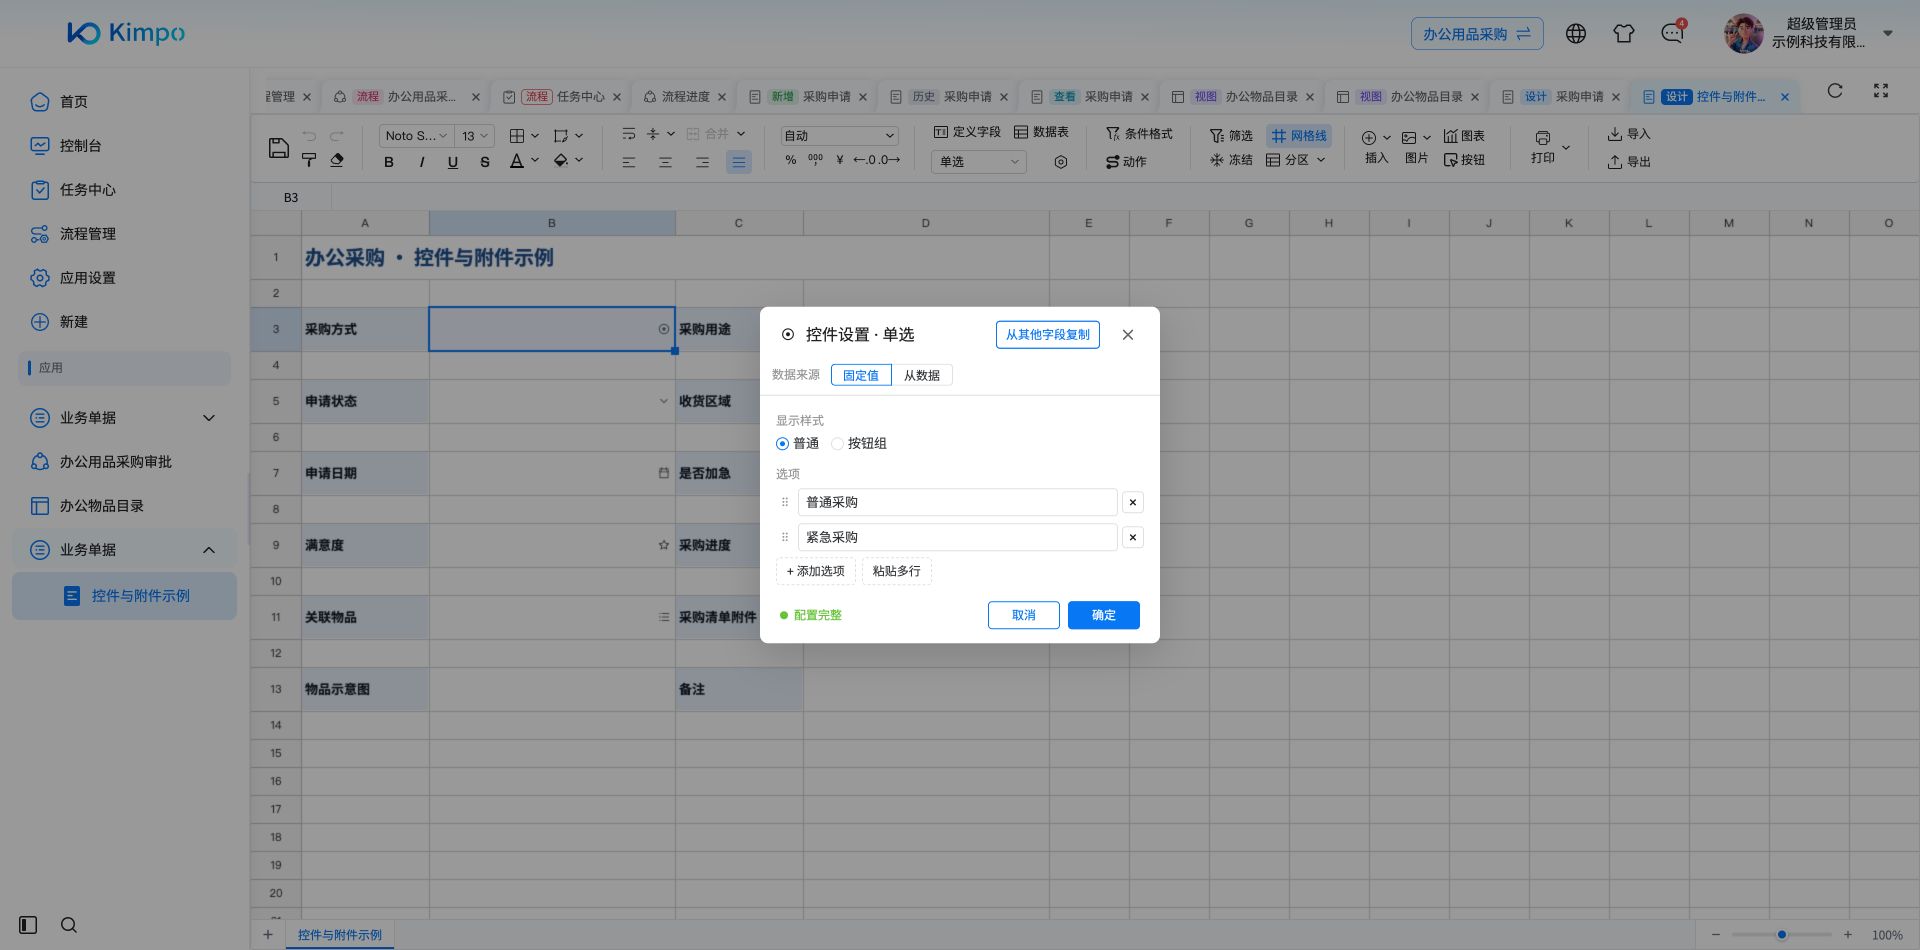
Task: Toggle underline formatting
Action: pyautogui.click(x=453, y=162)
